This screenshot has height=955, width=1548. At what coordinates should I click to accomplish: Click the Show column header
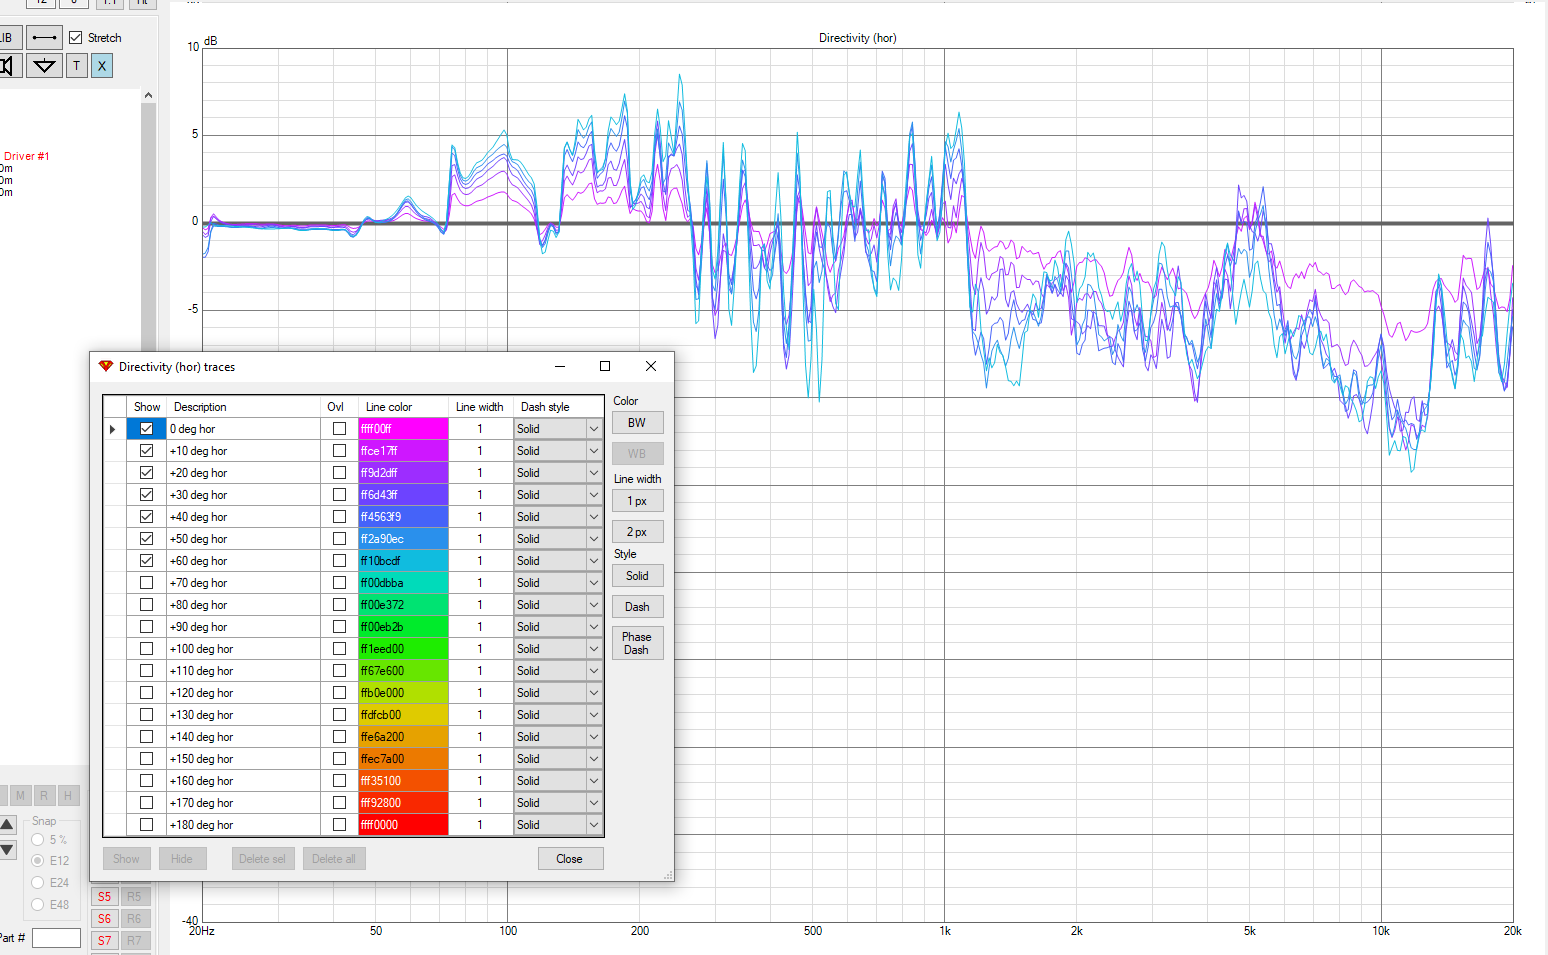[147, 407]
